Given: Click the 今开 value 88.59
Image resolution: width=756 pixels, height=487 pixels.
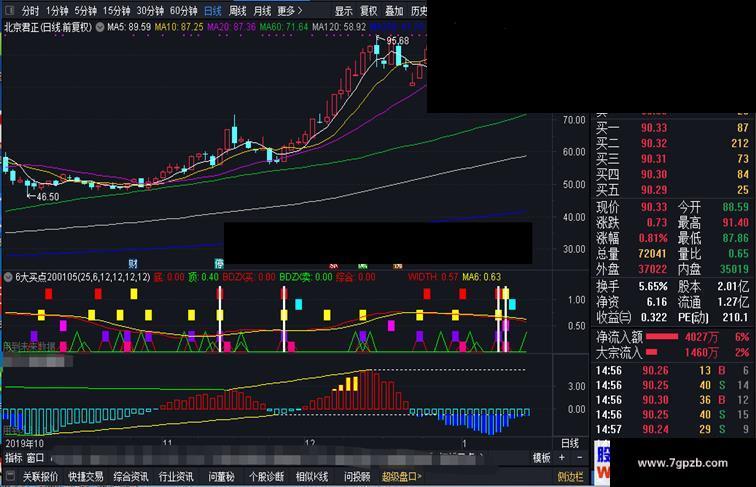Looking at the screenshot, I should pyautogui.click(x=735, y=207).
